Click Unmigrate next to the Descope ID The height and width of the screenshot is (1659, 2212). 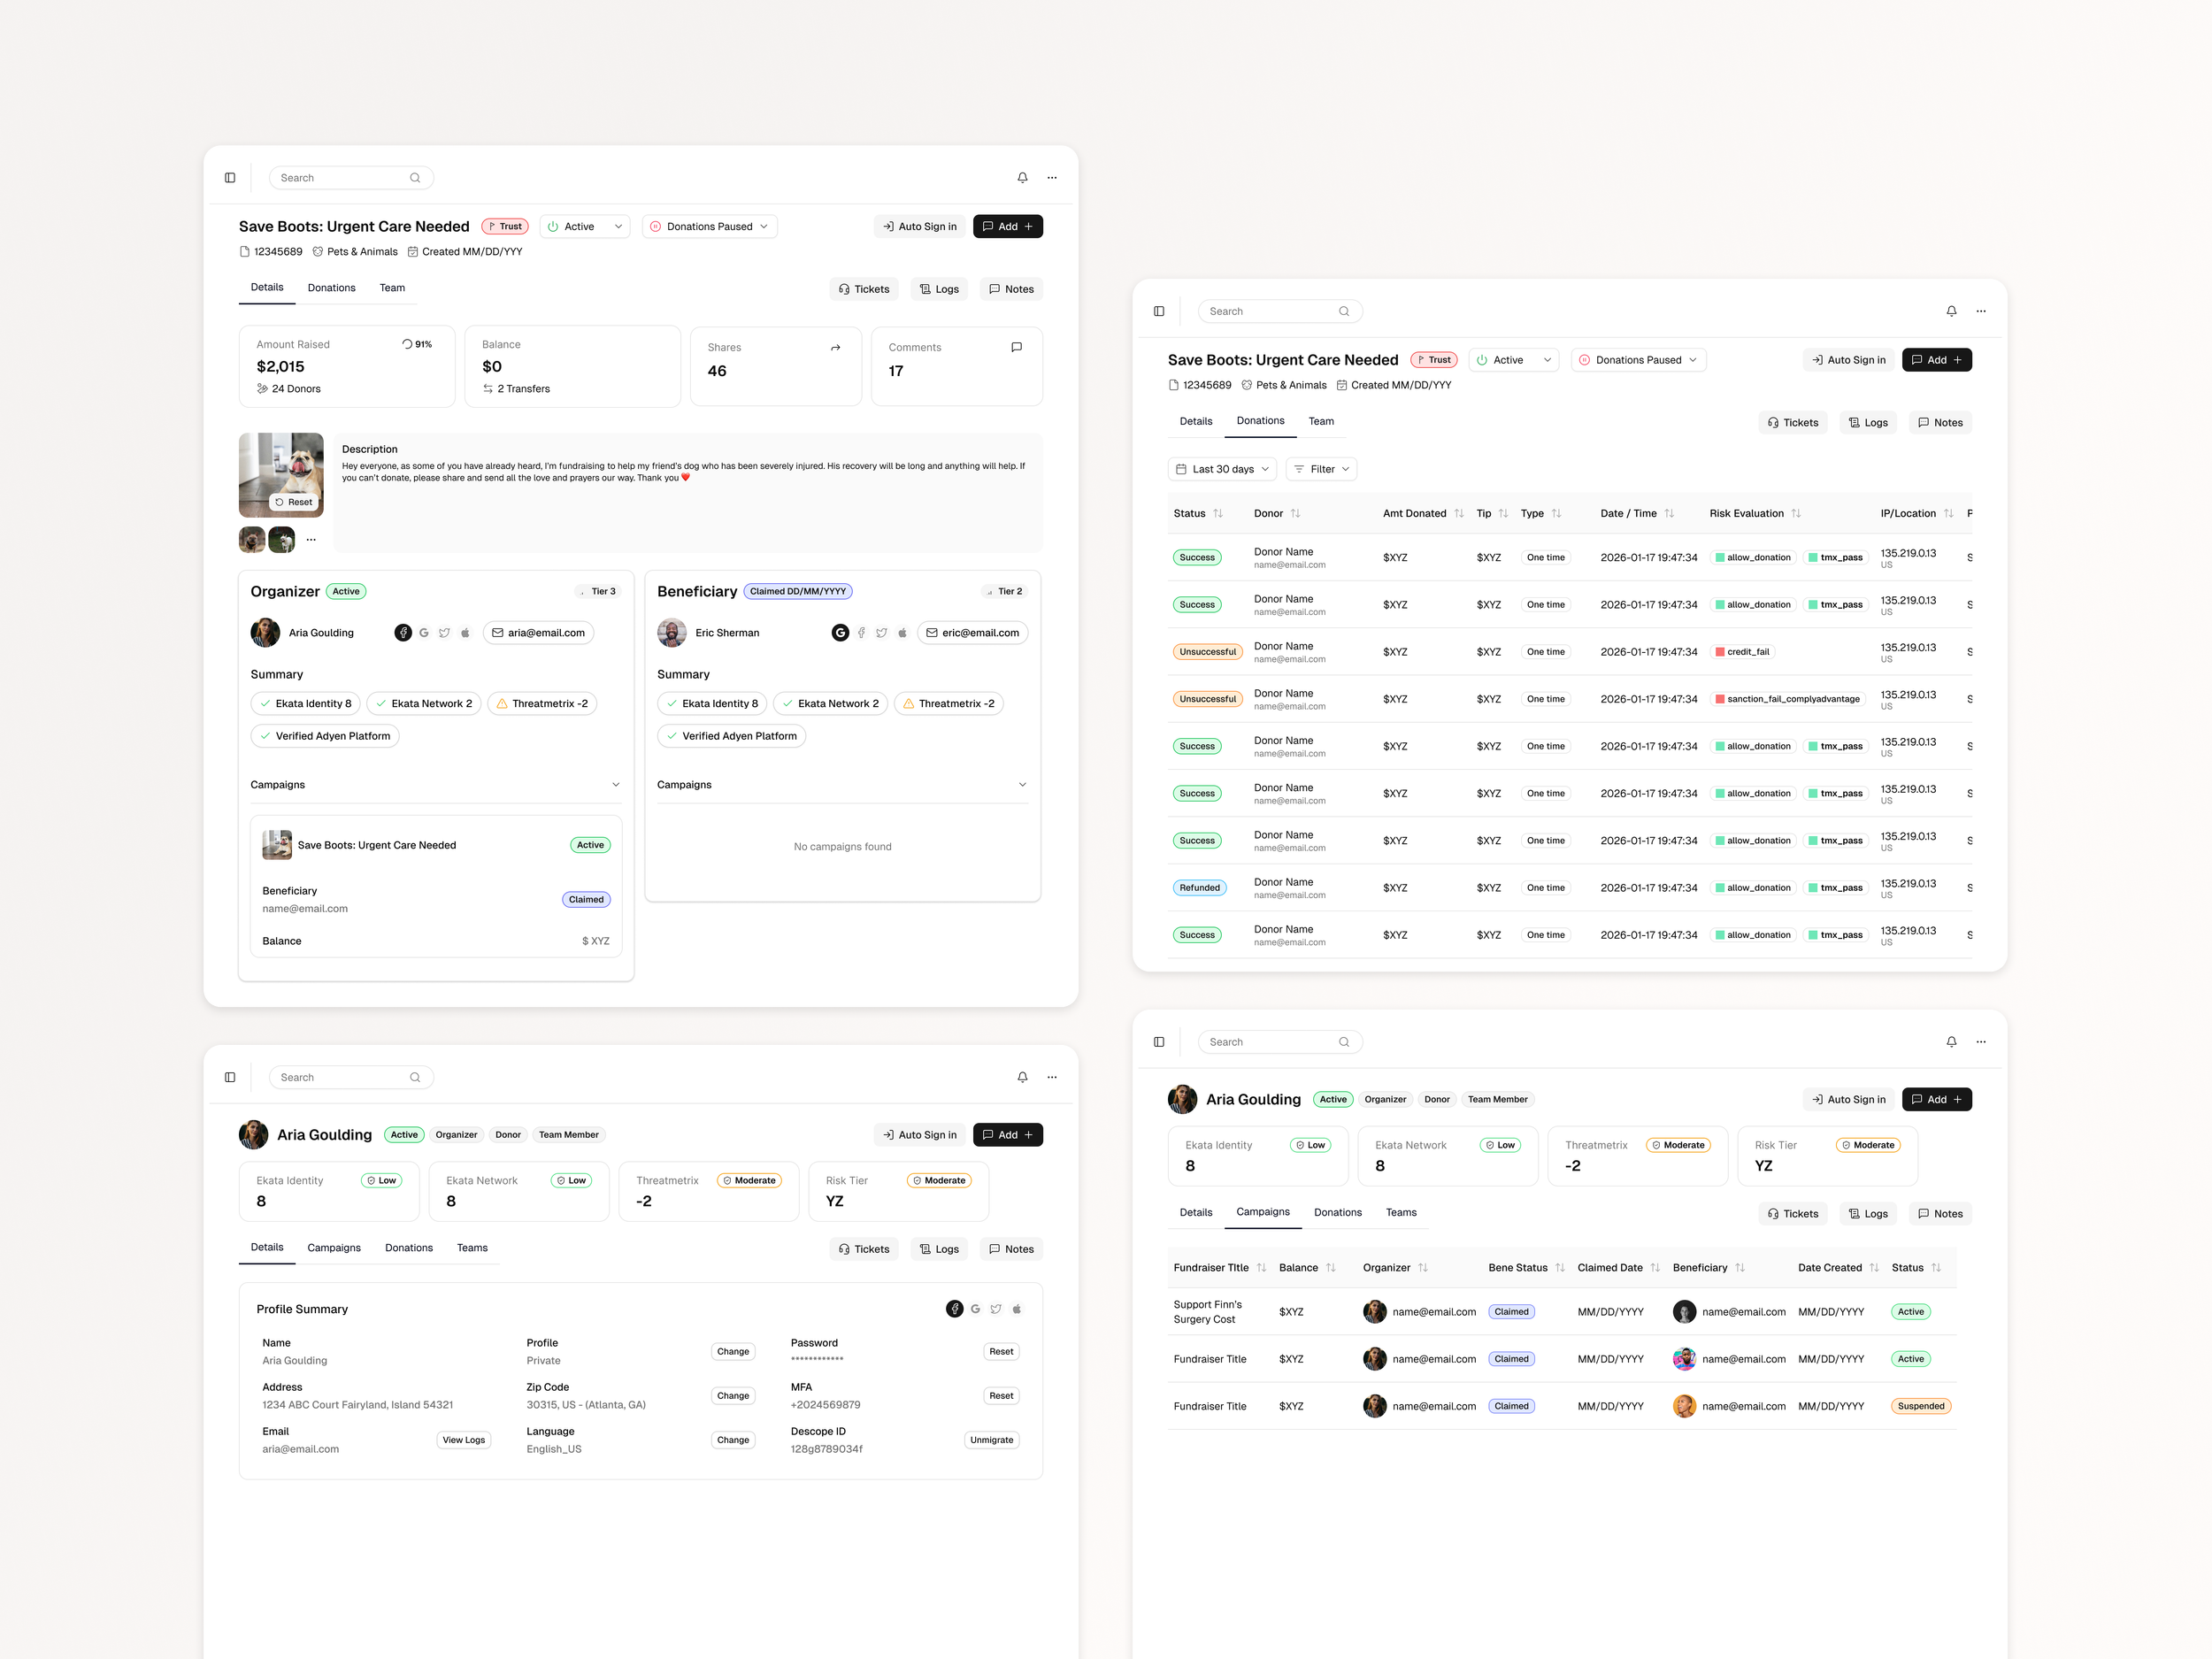(991, 1440)
